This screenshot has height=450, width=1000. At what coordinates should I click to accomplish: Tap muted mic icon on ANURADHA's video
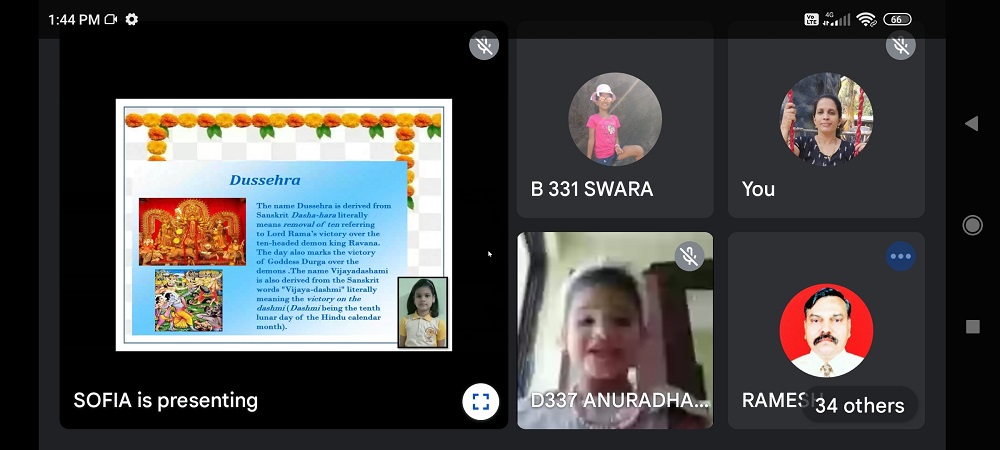[x=689, y=256]
